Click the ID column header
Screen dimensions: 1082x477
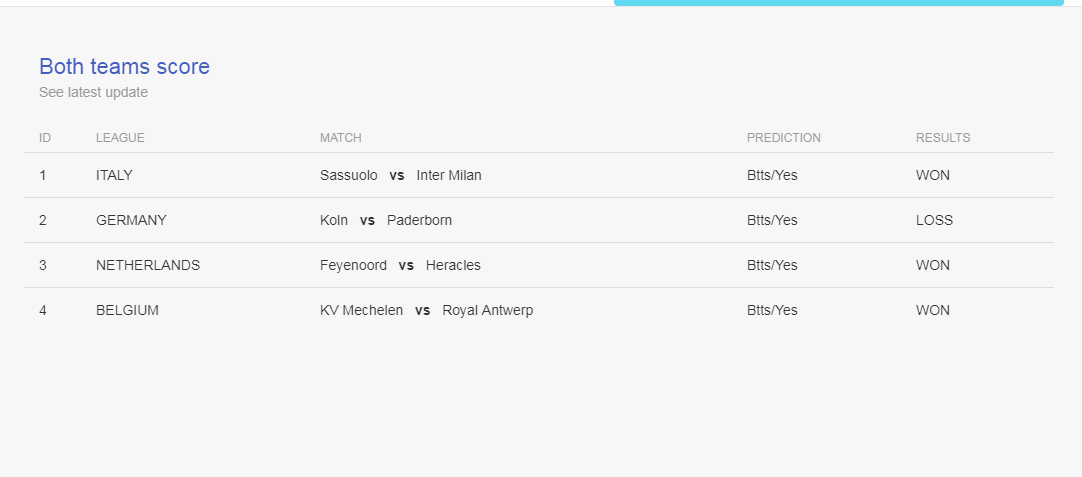45,137
